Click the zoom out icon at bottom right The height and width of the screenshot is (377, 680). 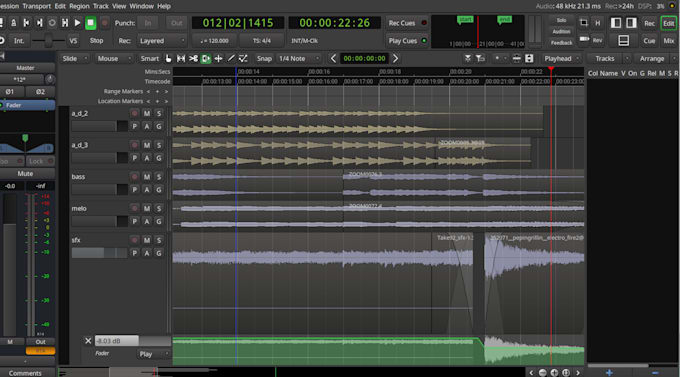tap(543, 373)
